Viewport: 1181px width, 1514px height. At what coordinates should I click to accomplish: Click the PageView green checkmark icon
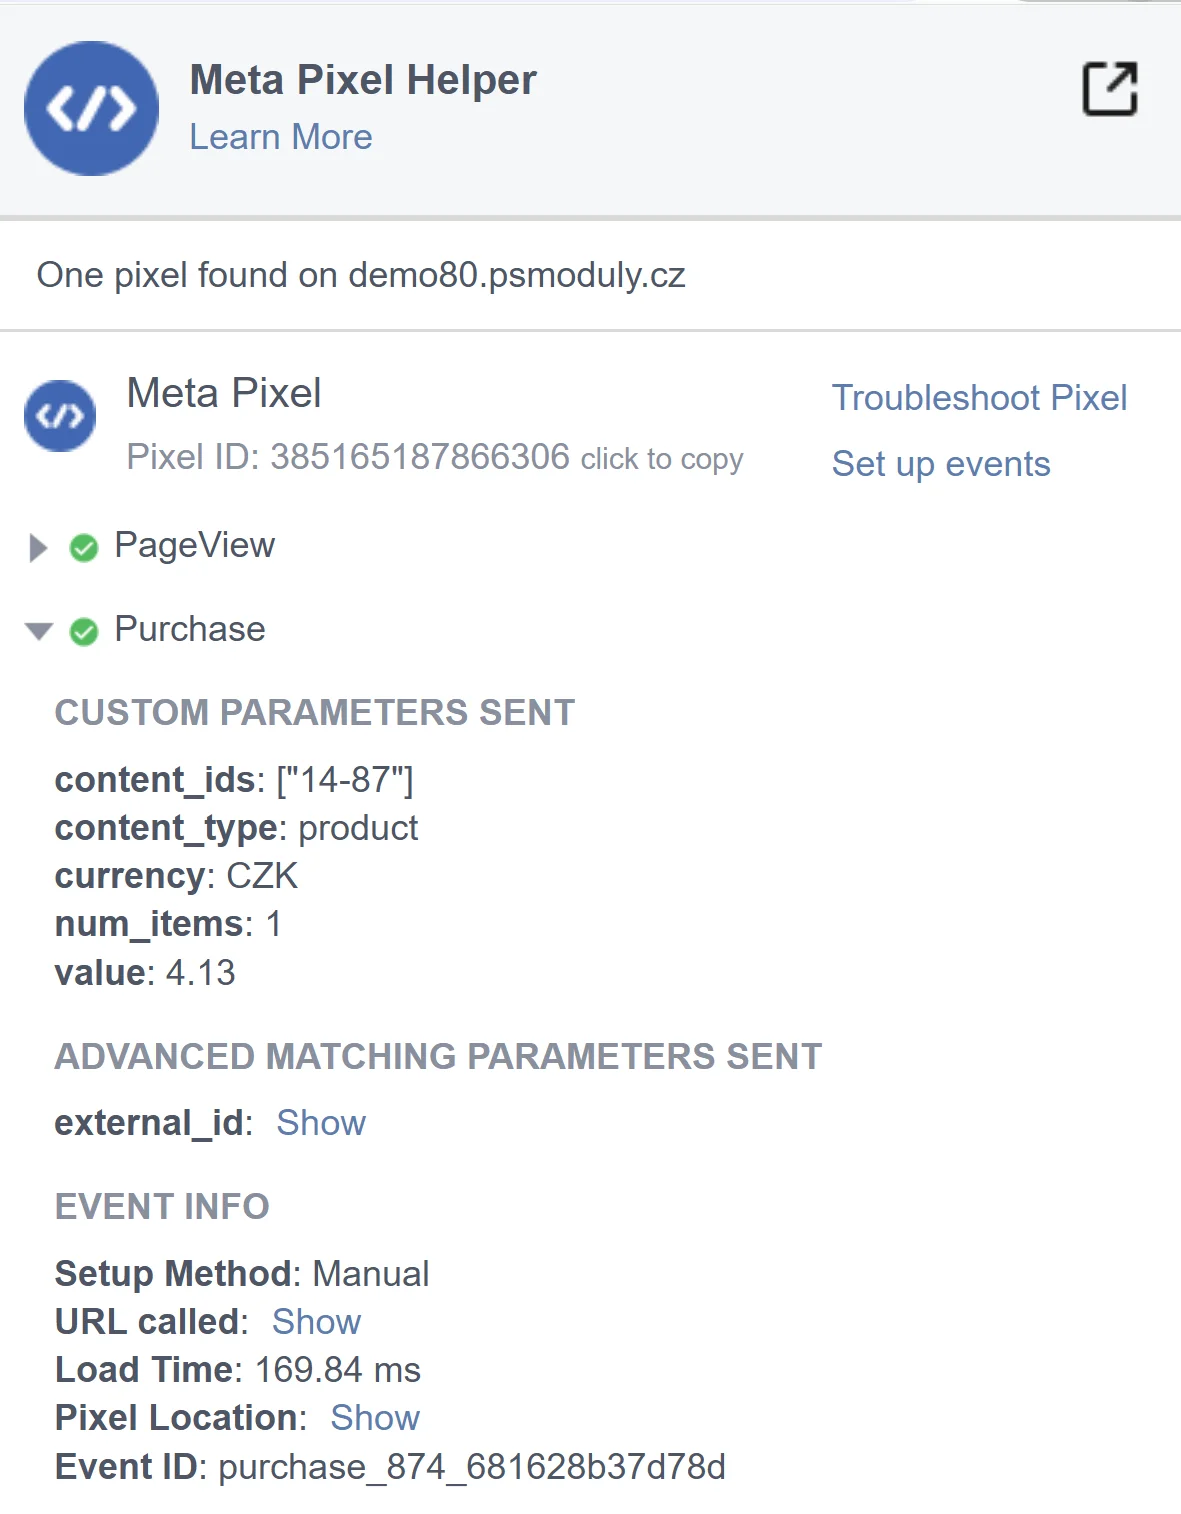click(x=84, y=548)
